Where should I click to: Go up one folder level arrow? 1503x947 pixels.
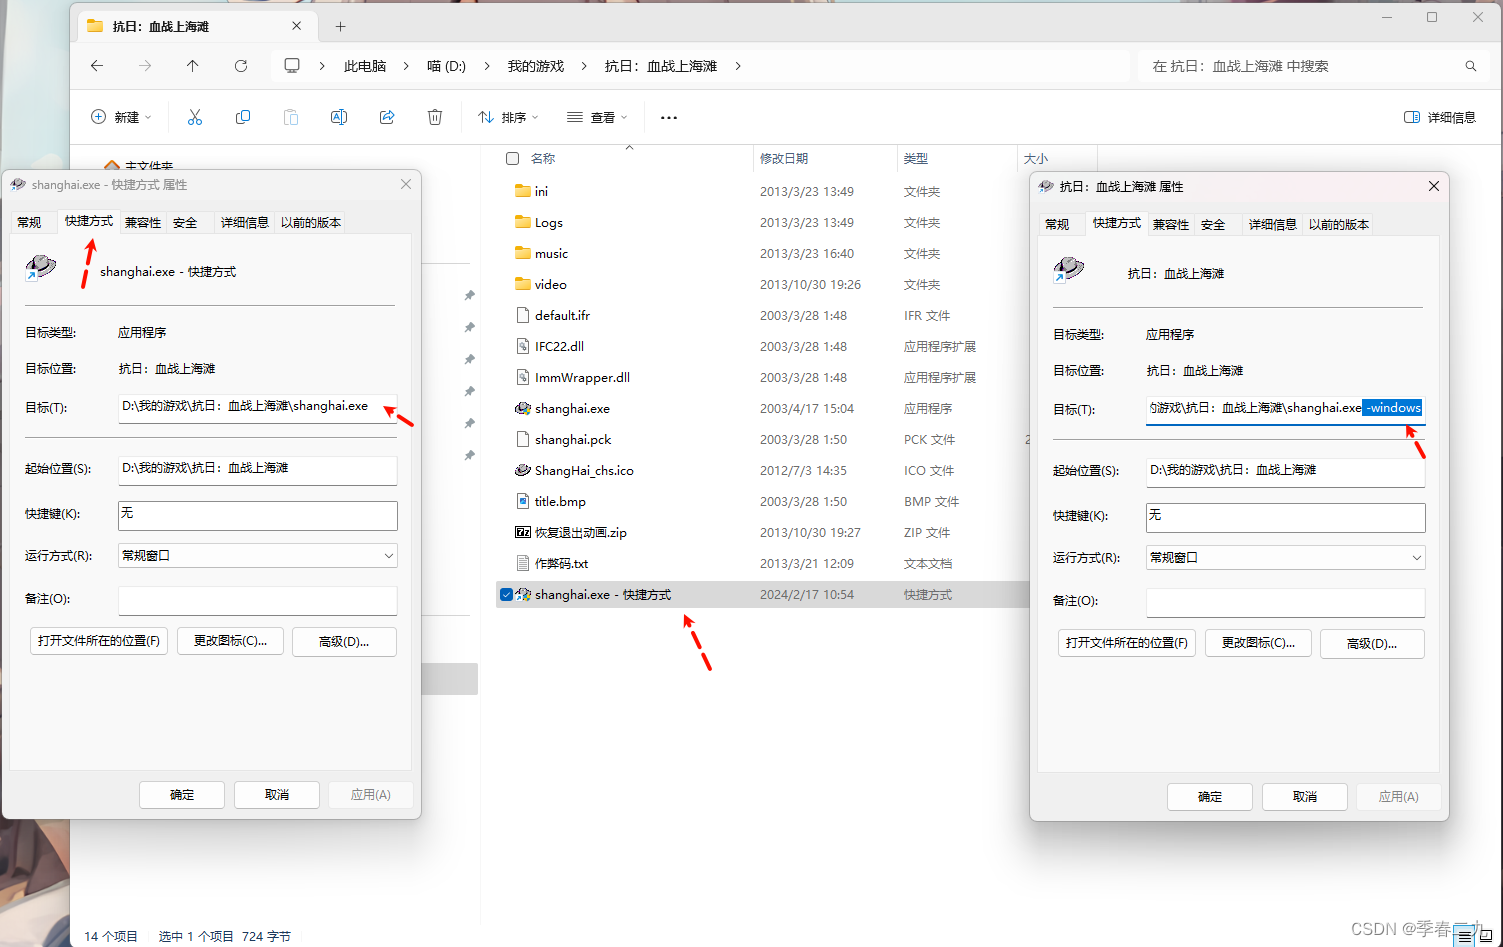[193, 66]
